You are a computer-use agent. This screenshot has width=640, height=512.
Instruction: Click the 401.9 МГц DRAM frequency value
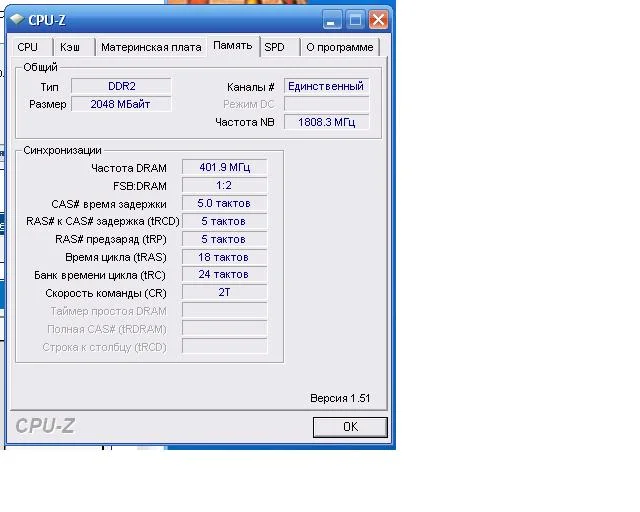pyautogui.click(x=224, y=167)
